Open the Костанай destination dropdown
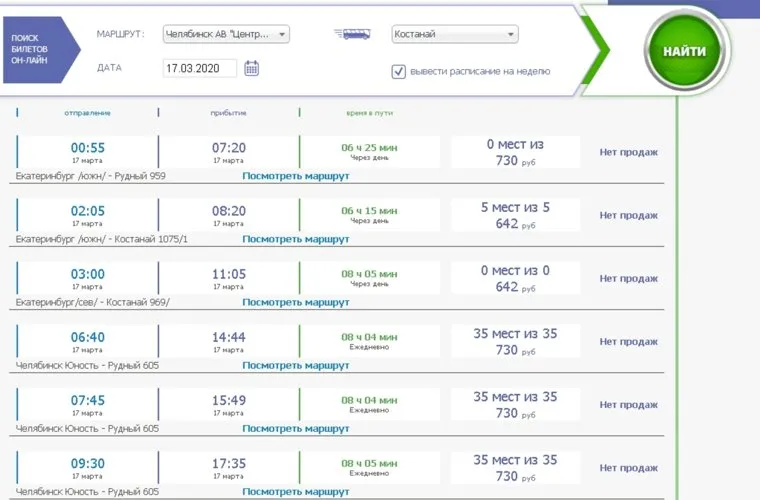The image size is (760, 500). click(x=455, y=34)
